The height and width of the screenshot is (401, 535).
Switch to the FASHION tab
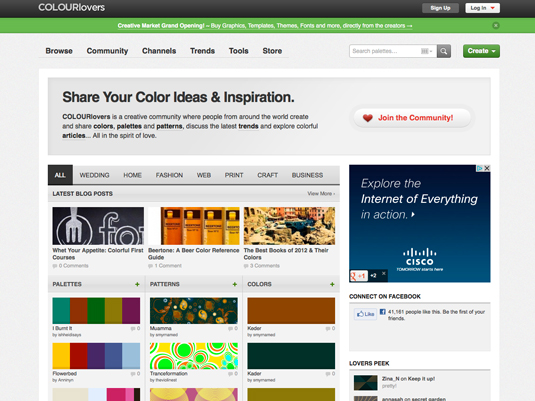(x=169, y=175)
